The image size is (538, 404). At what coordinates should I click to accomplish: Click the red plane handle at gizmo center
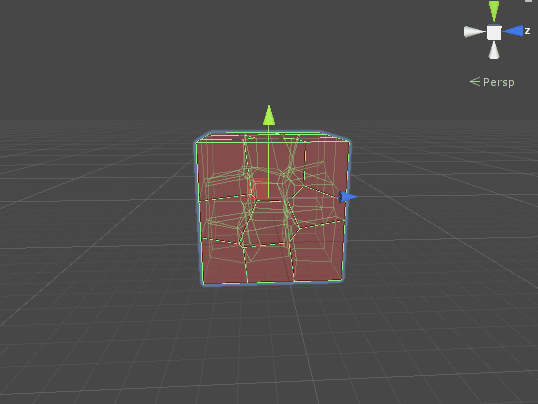pos(260,188)
